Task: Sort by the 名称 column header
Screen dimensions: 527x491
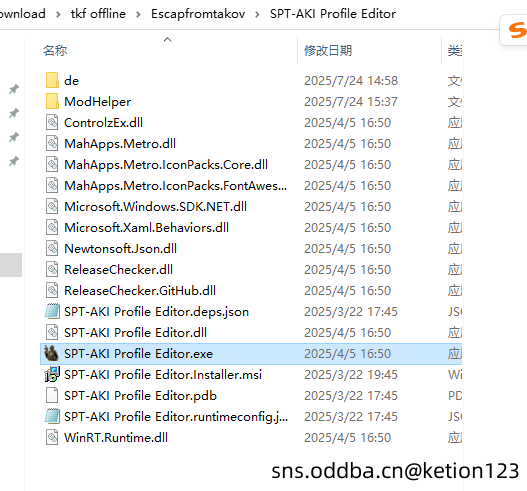Action: (55, 51)
